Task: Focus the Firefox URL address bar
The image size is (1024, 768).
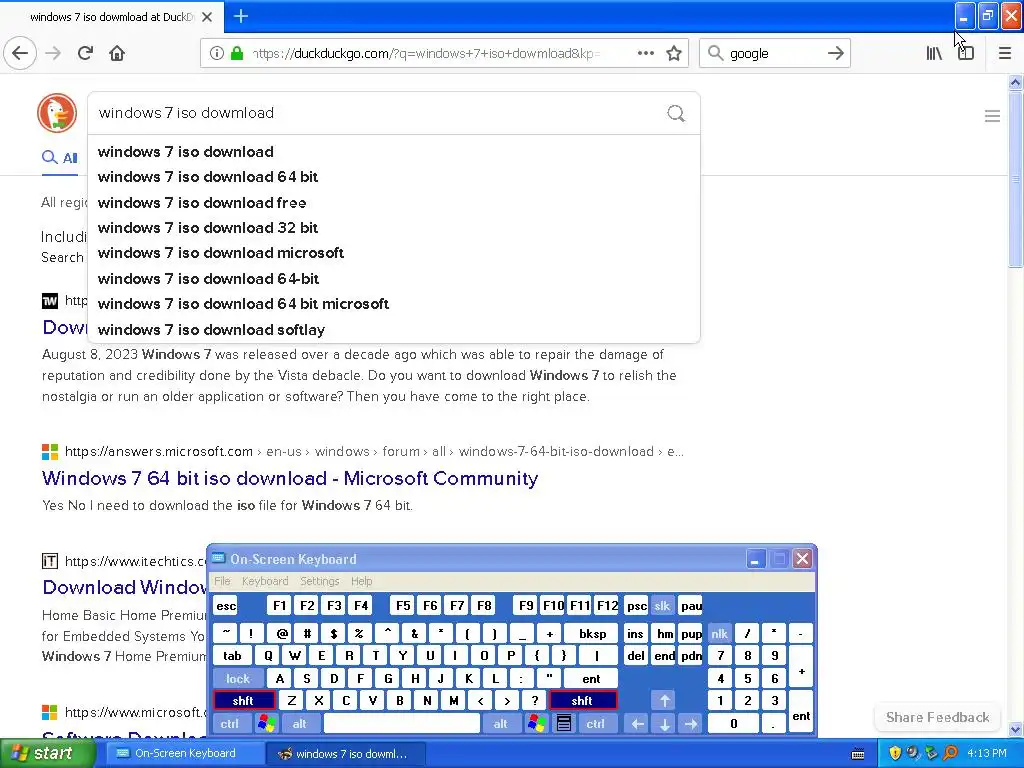Action: [x=424, y=53]
